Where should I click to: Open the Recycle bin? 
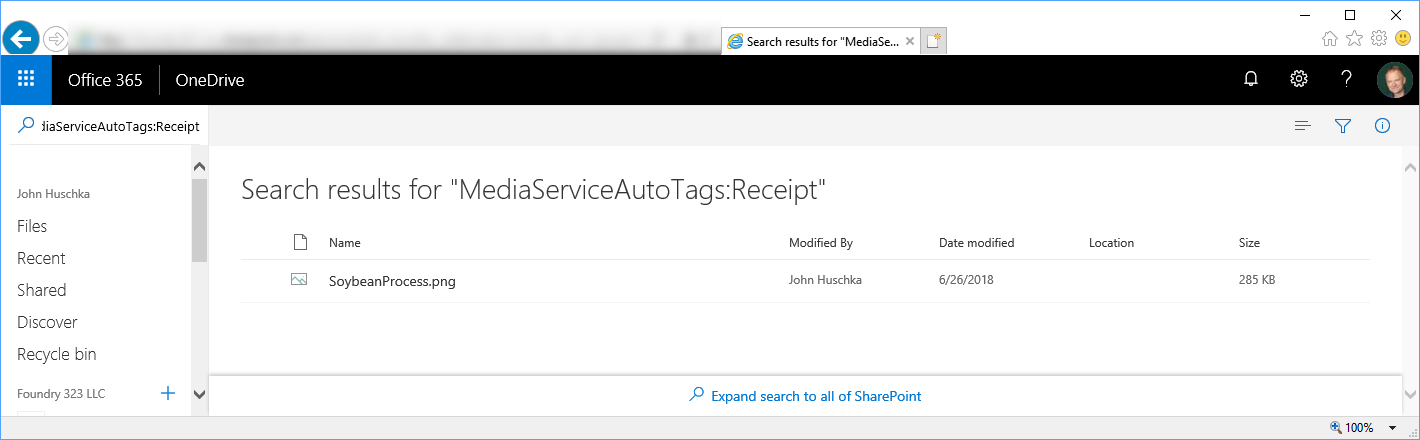coord(57,354)
